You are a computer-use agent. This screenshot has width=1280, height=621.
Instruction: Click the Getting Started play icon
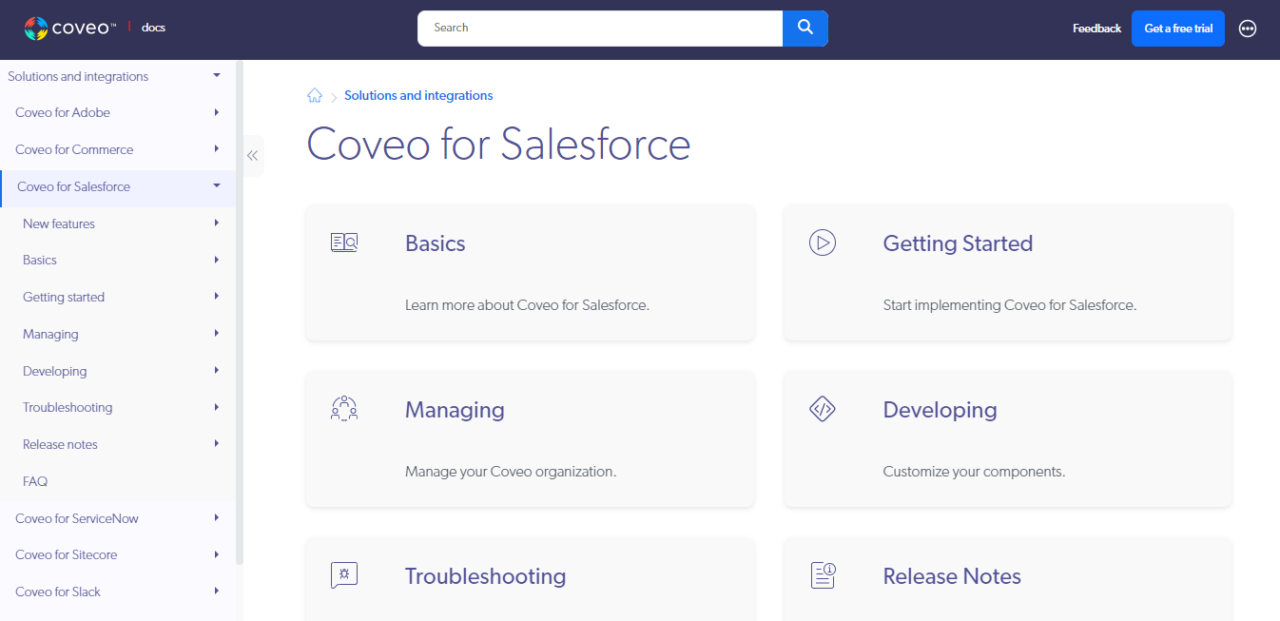point(822,241)
